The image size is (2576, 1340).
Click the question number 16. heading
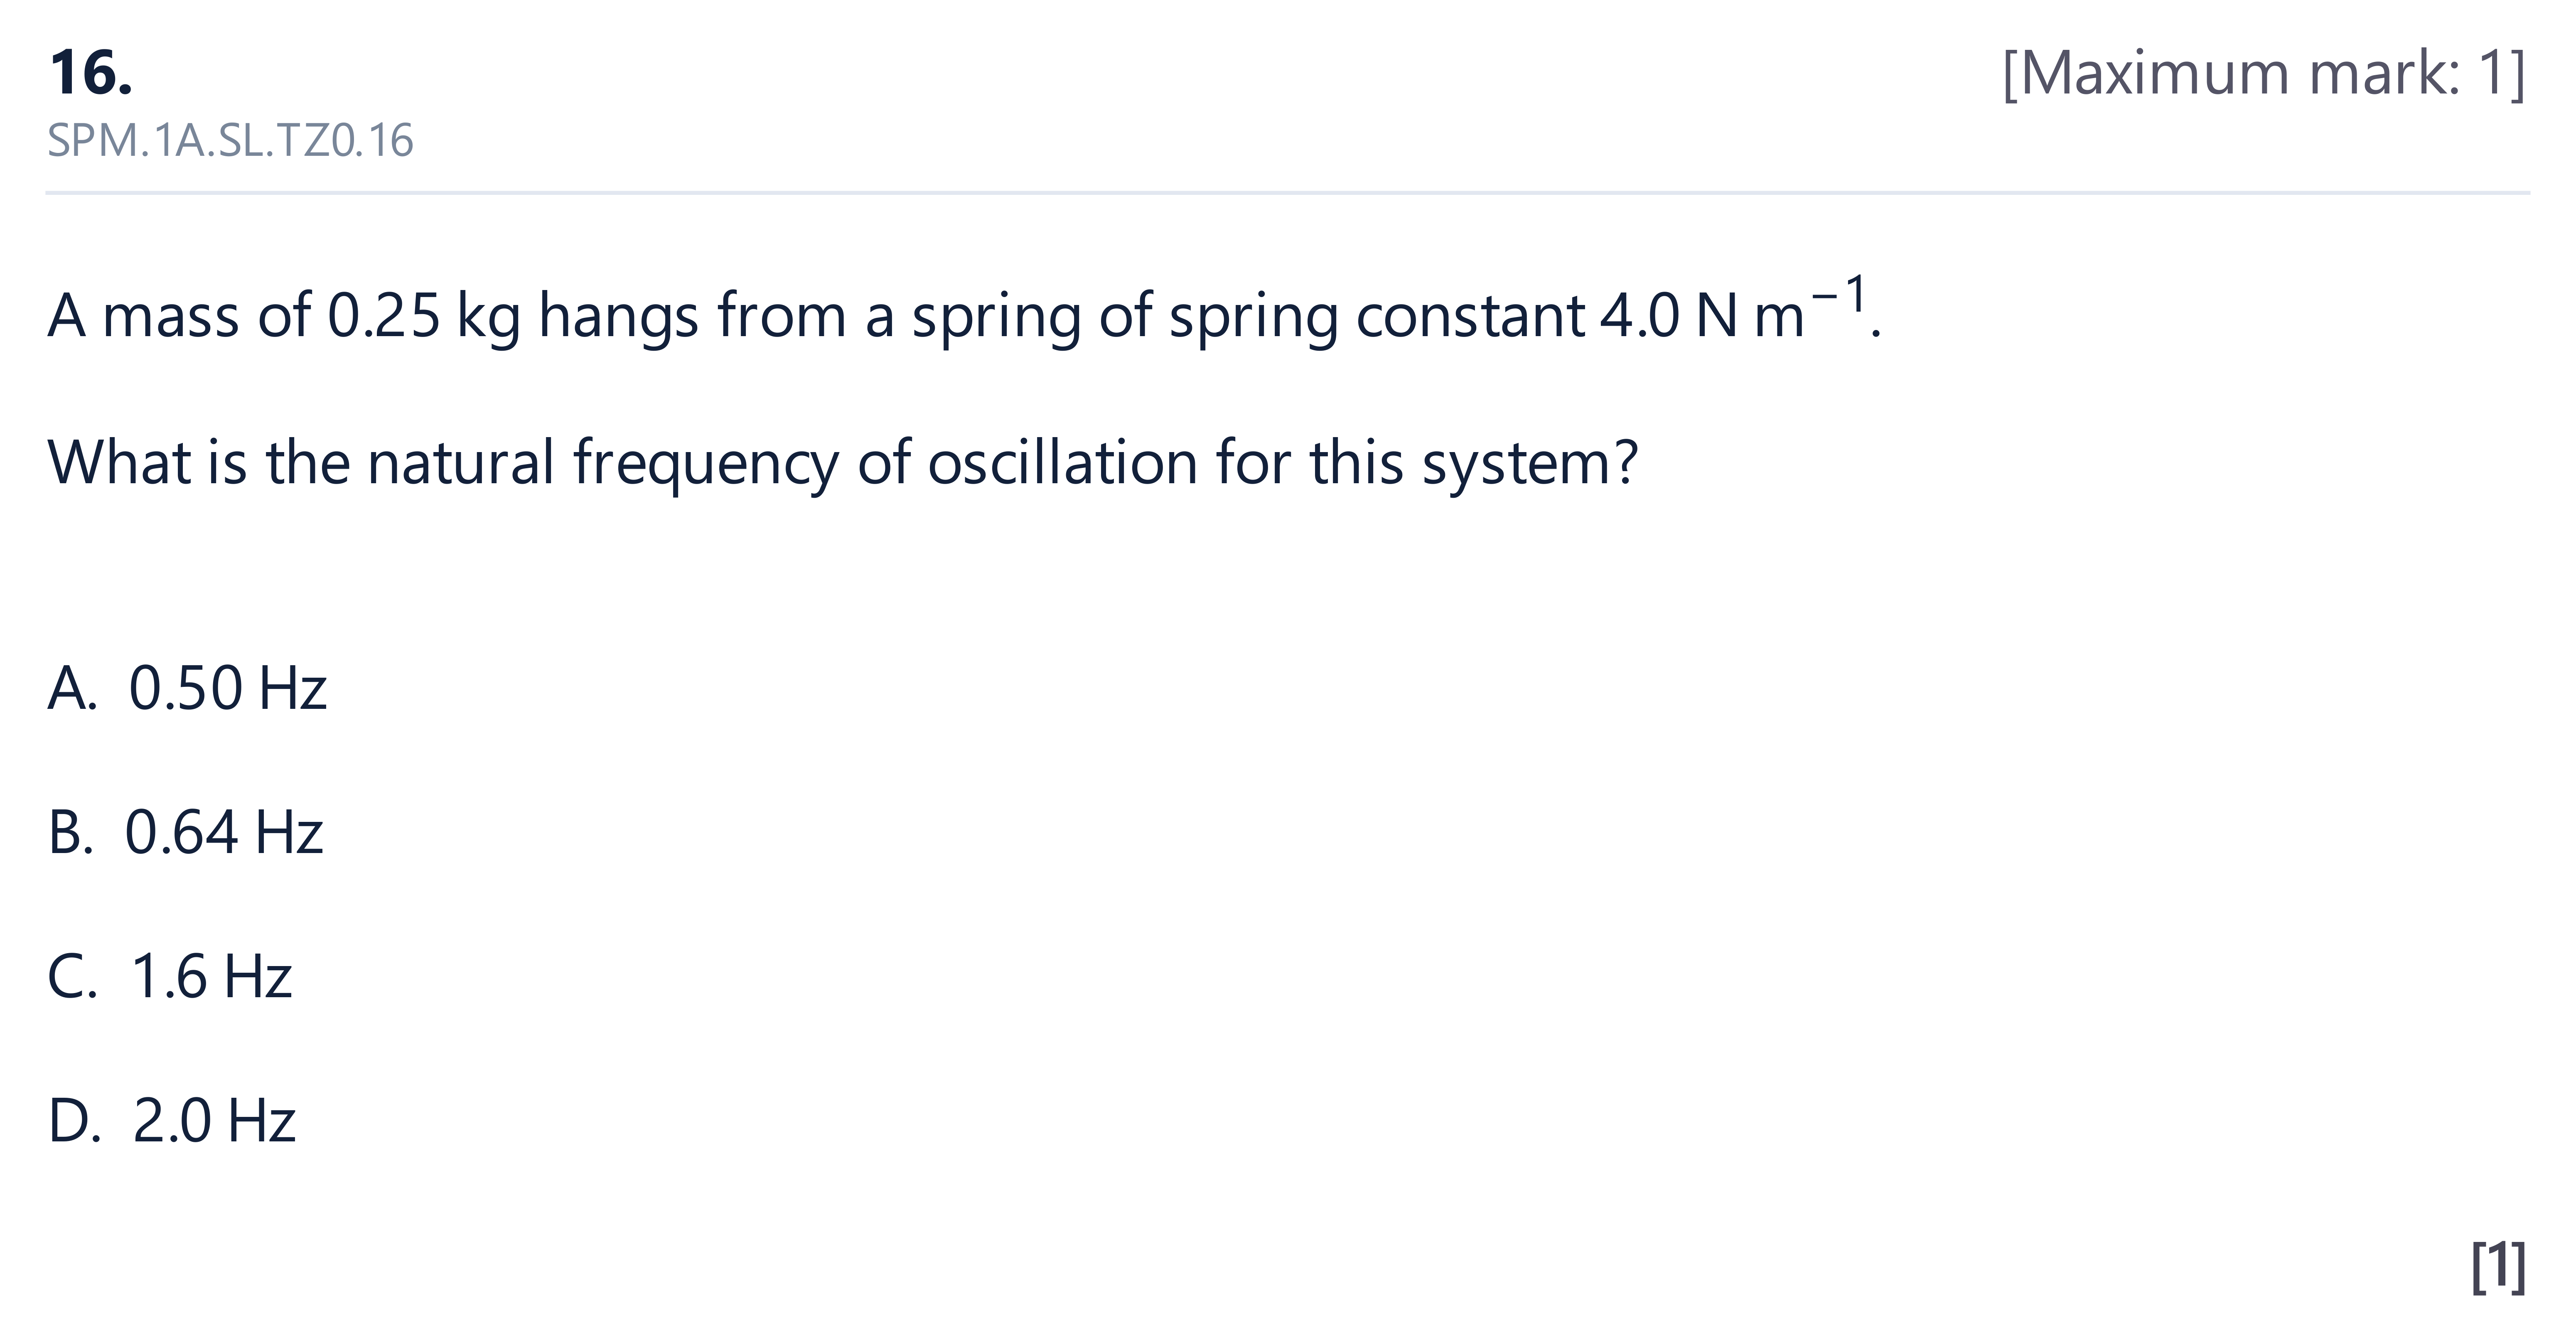click(x=90, y=74)
